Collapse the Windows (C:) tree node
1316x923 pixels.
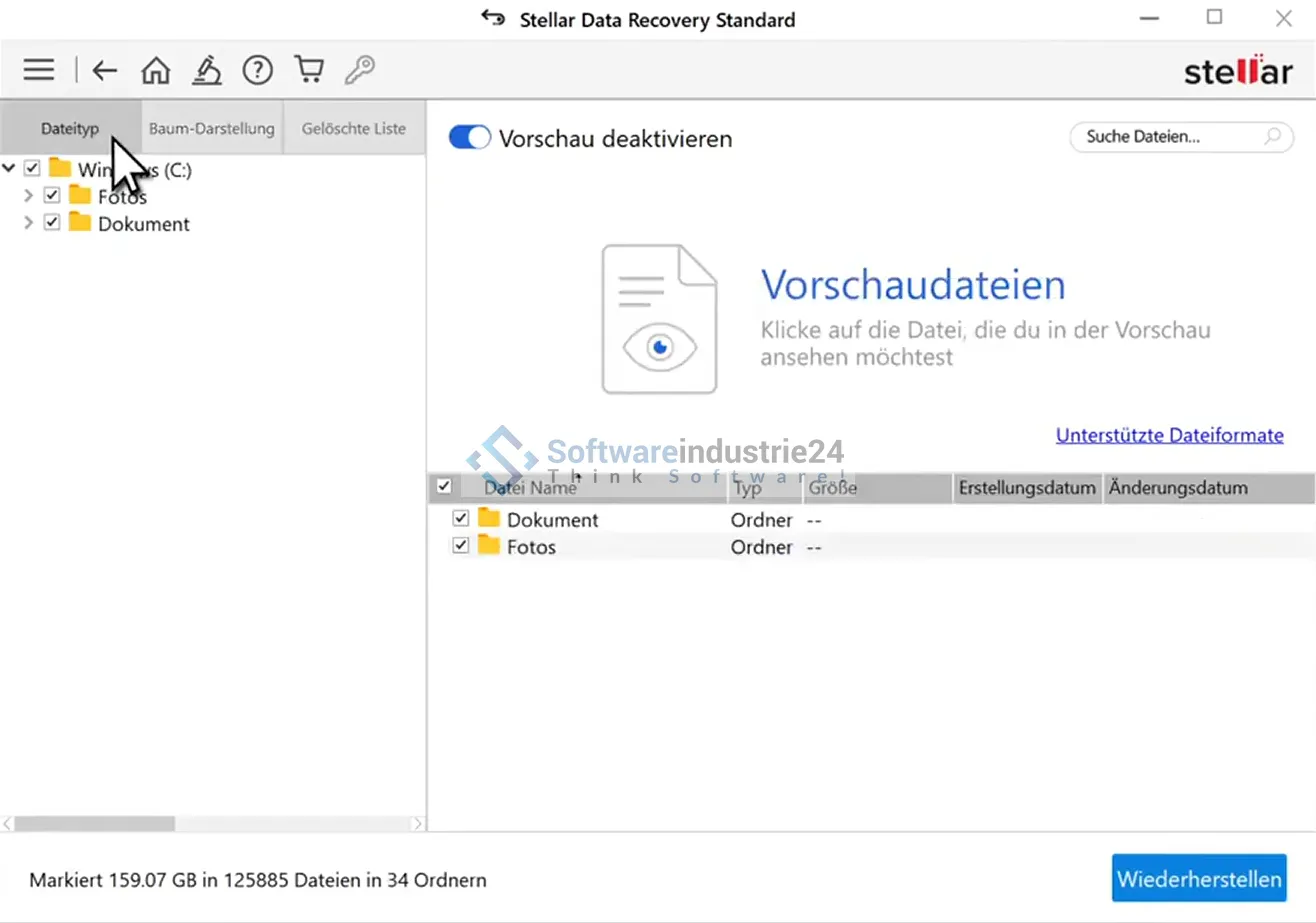(9, 169)
